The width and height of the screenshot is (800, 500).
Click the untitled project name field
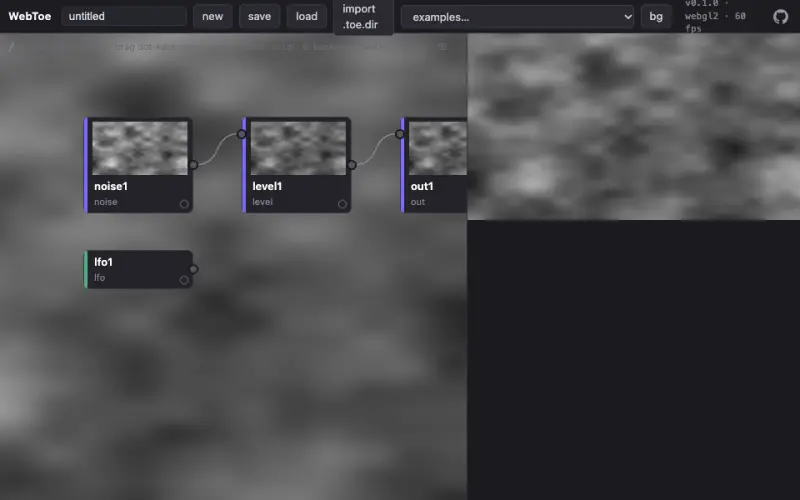pyautogui.click(x=124, y=16)
